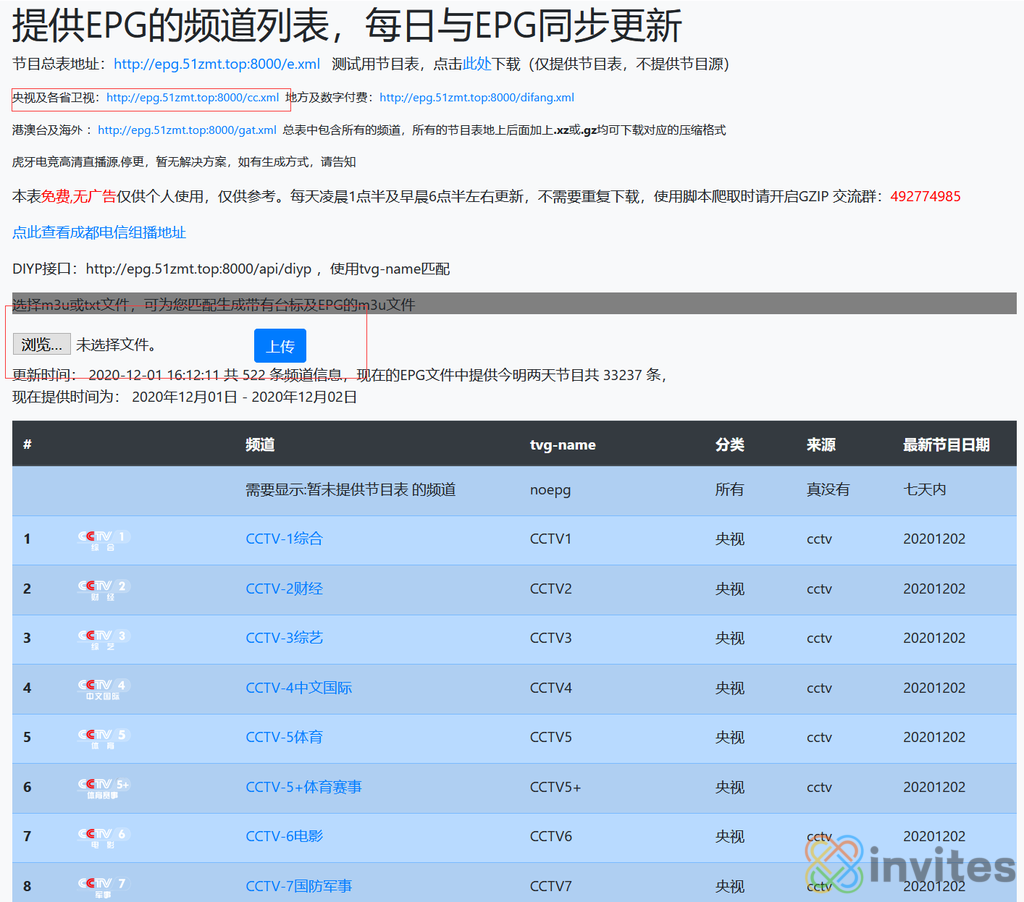Open 点此查看成都电信组播地址 link
The width and height of the screenshot is (1024, 902).
[99, 233]
